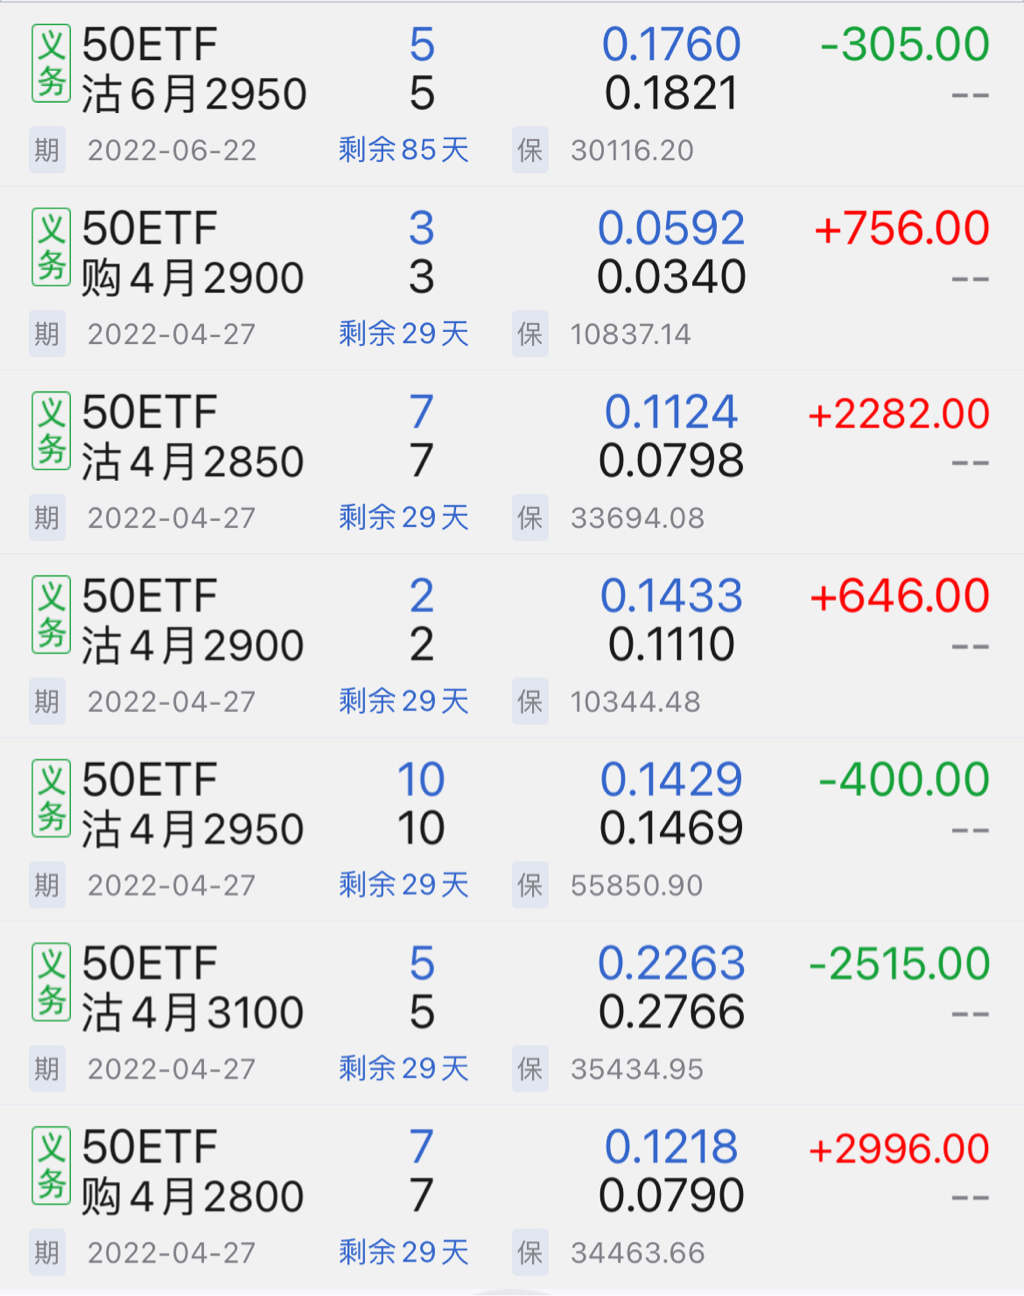Click the 义务 badge on 50ETF 沽6月2950

pos(51,63)
